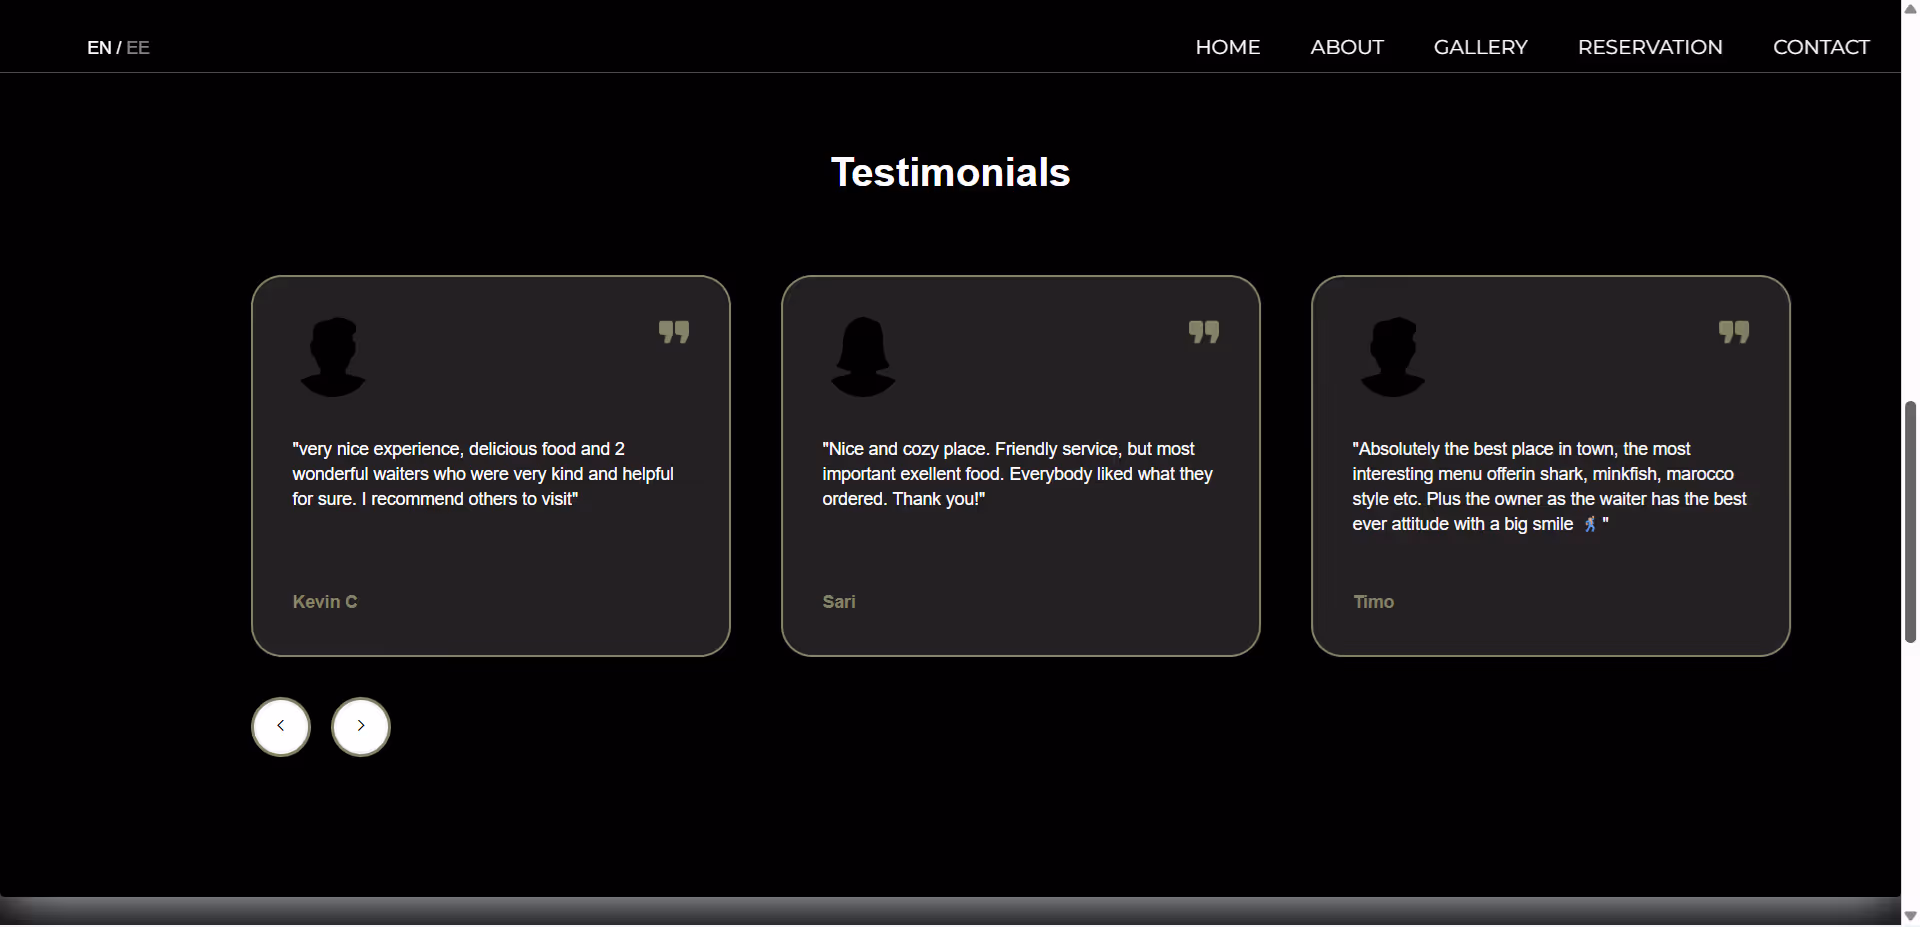Click the scrollbar down arrow
The width and height of the screenshot is (1920, 927).
click(1910, 917)
